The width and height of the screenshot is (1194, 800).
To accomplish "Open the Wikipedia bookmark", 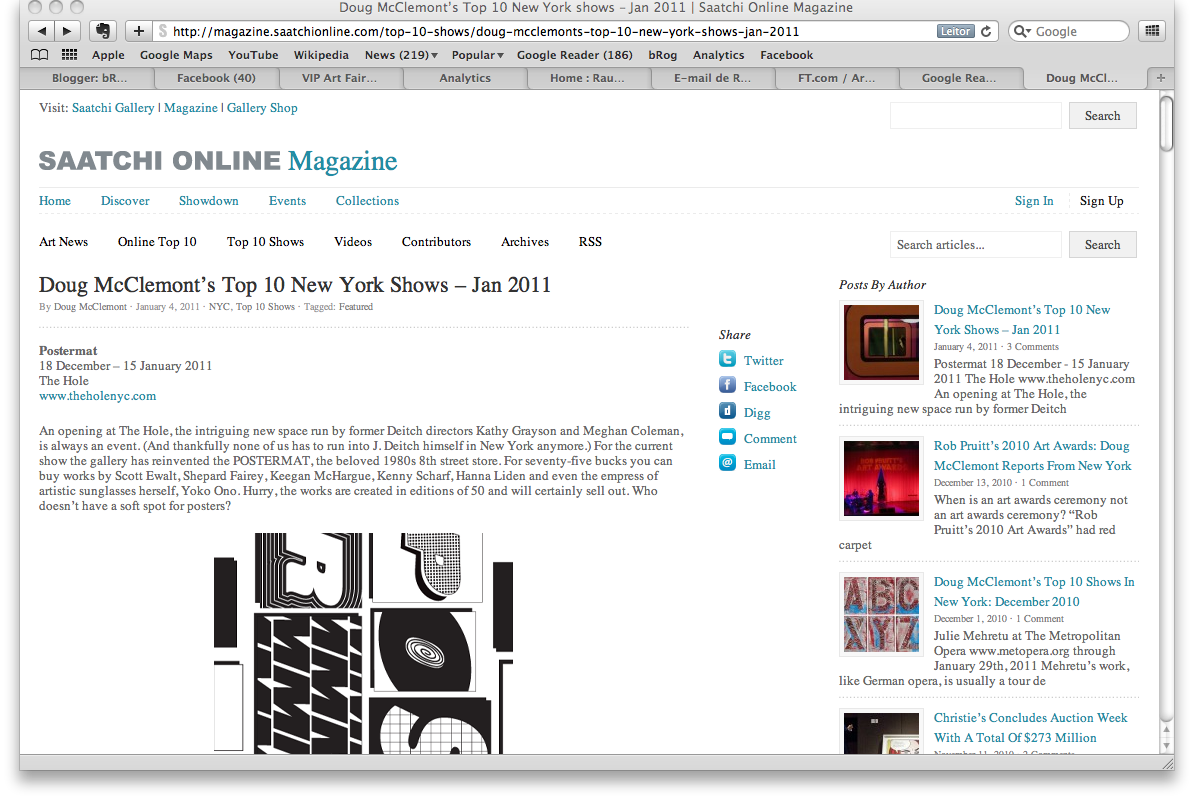I will tap(321, 55).
